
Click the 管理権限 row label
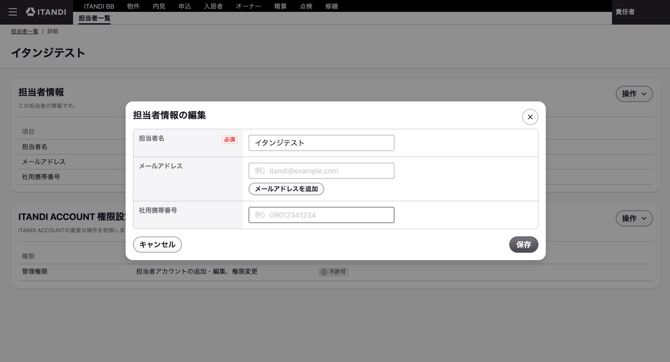[35, 271]
